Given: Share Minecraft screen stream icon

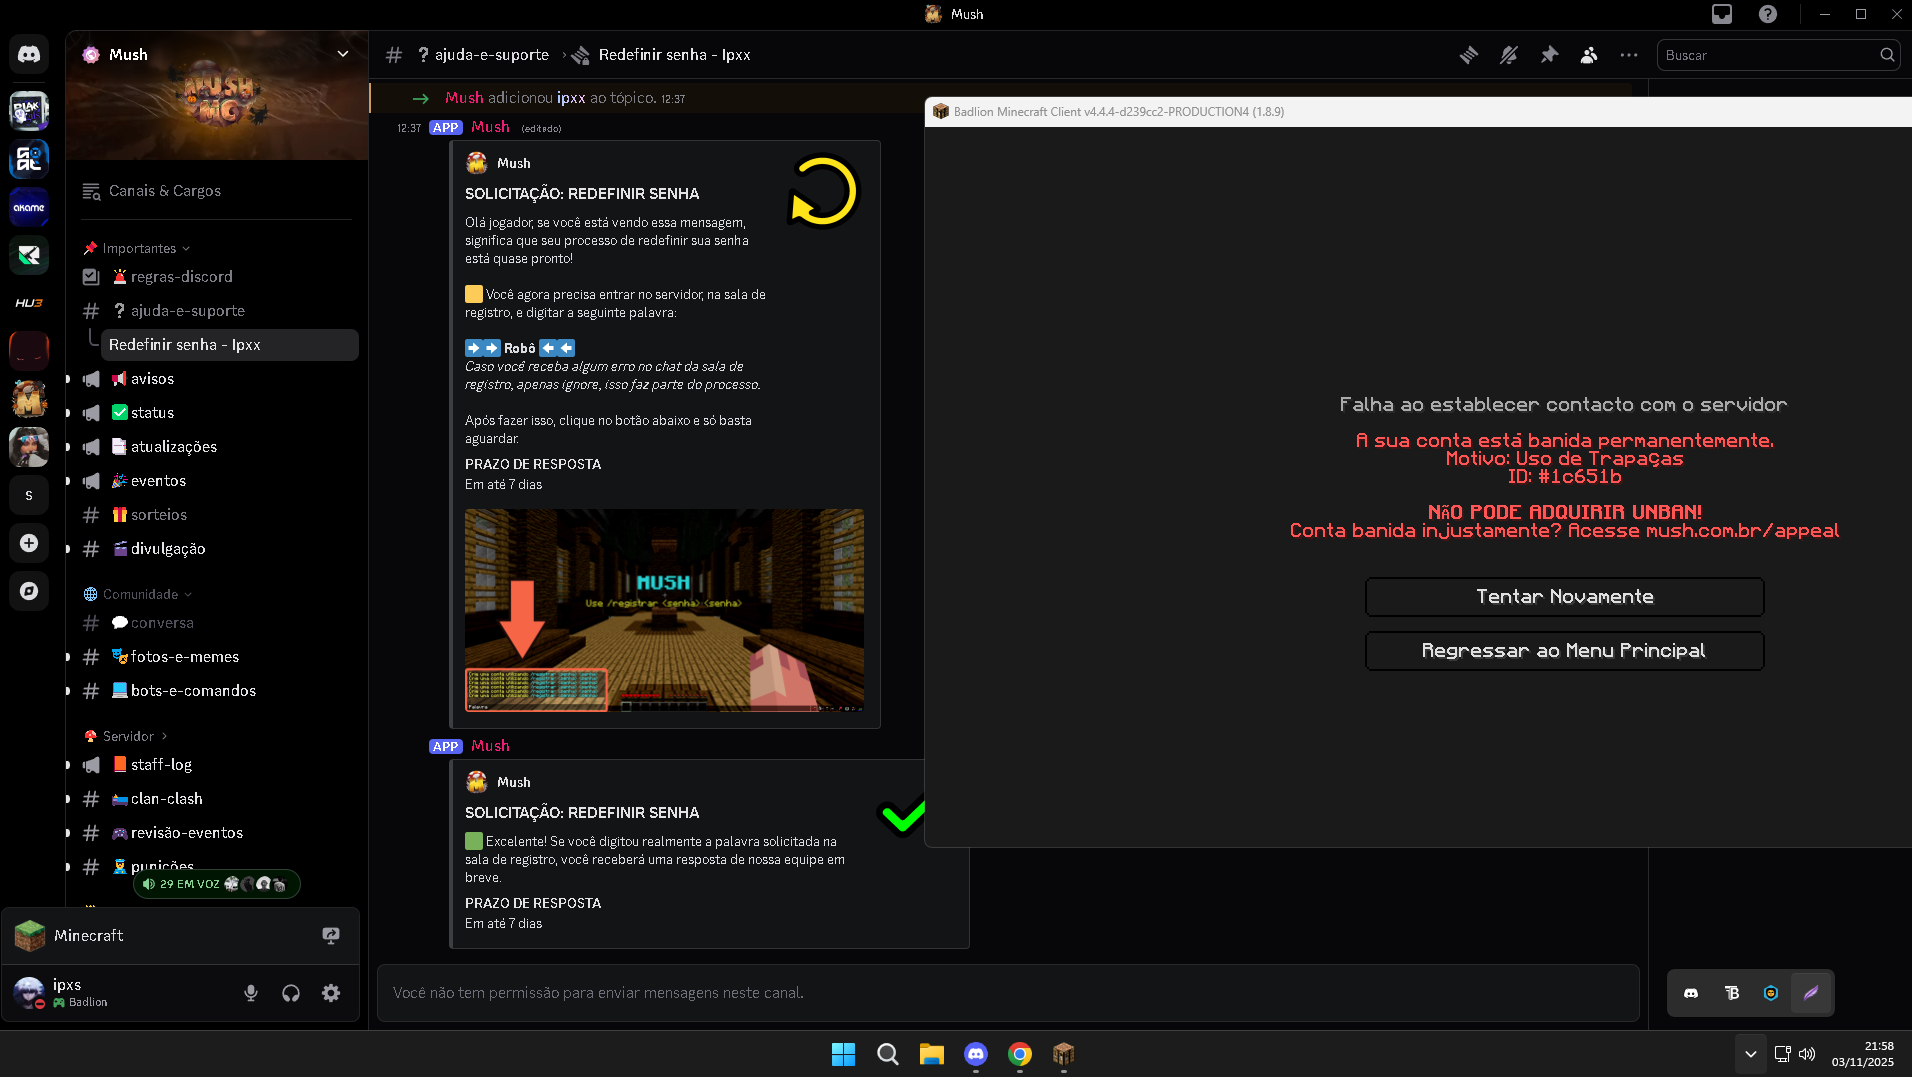Looking at the screenshot, I should coord(331,935).
